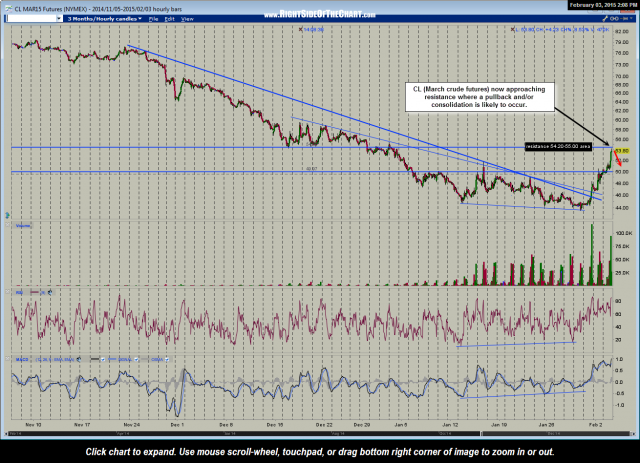640x463 pixels.
Task: Click the SIGNAL label in MACD panel
Action: pyautogui.click(x=125, y=359)
